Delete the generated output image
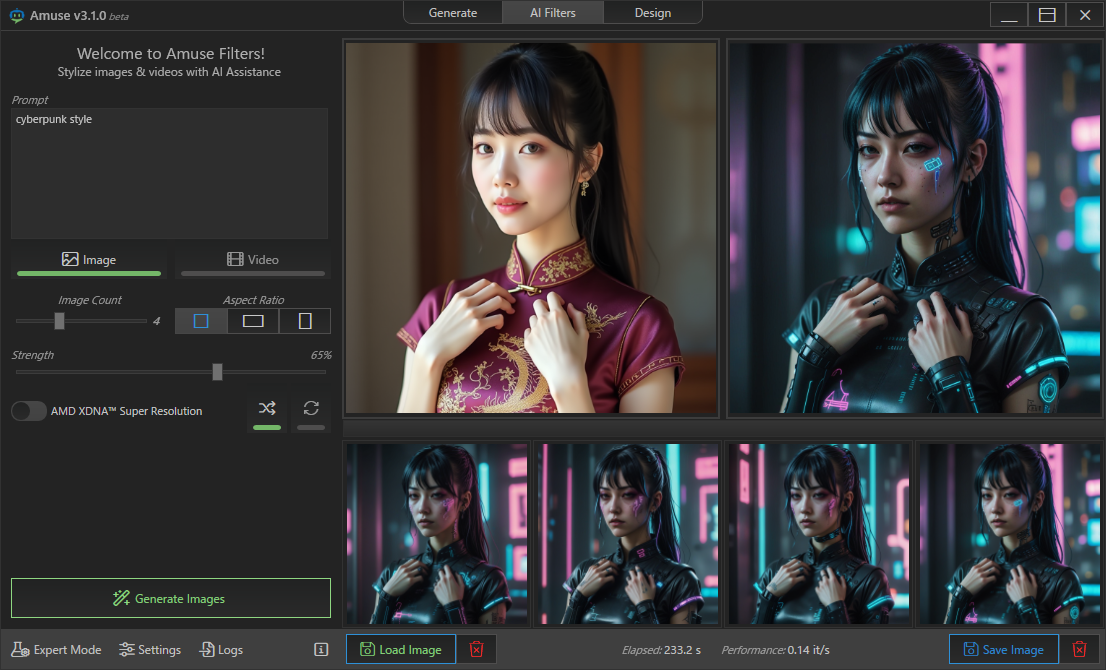Viewport: 1106px width, 670px height. click(x=1079, y=650)
